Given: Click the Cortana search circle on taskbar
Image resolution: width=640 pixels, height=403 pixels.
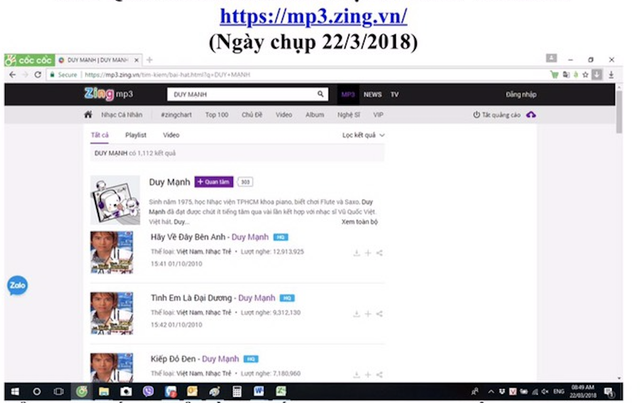Looking at the screenshot, I should (x=37, y=392).
